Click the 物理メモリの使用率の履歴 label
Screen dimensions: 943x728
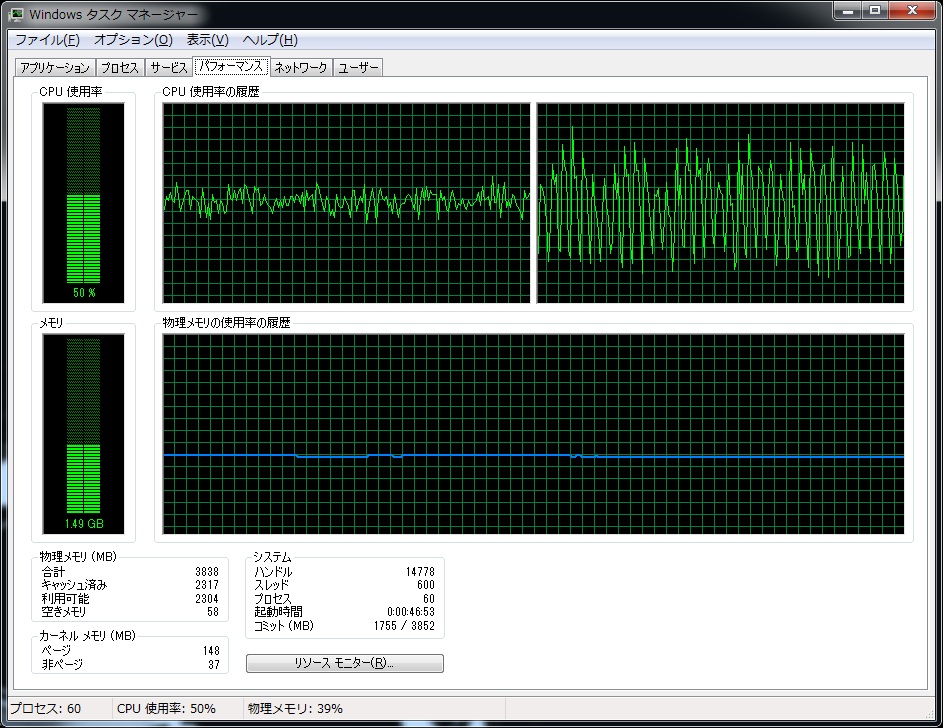(226, 323)
